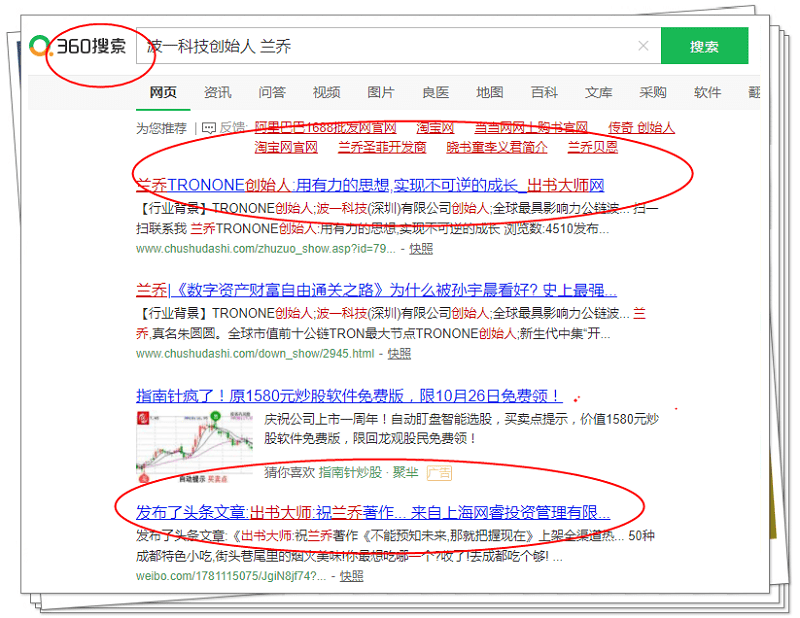Open recommended link 兰乔圣菲开发商
This screenshot has width=800, height=618.
click(x=382, y=147)
